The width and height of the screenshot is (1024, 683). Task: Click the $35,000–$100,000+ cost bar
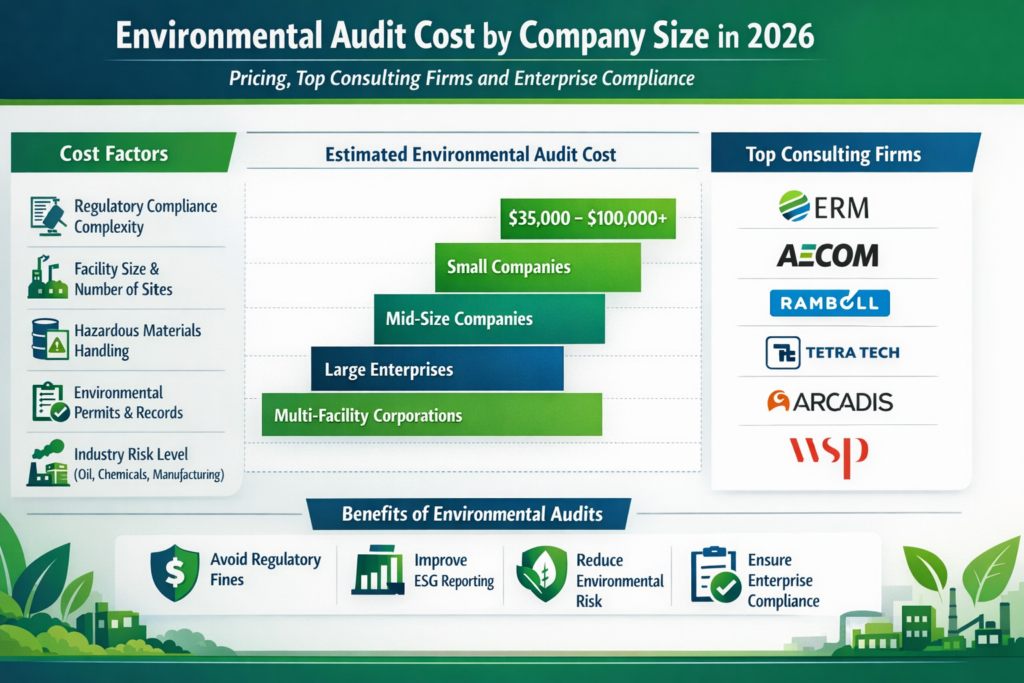(x=586, y=218)
